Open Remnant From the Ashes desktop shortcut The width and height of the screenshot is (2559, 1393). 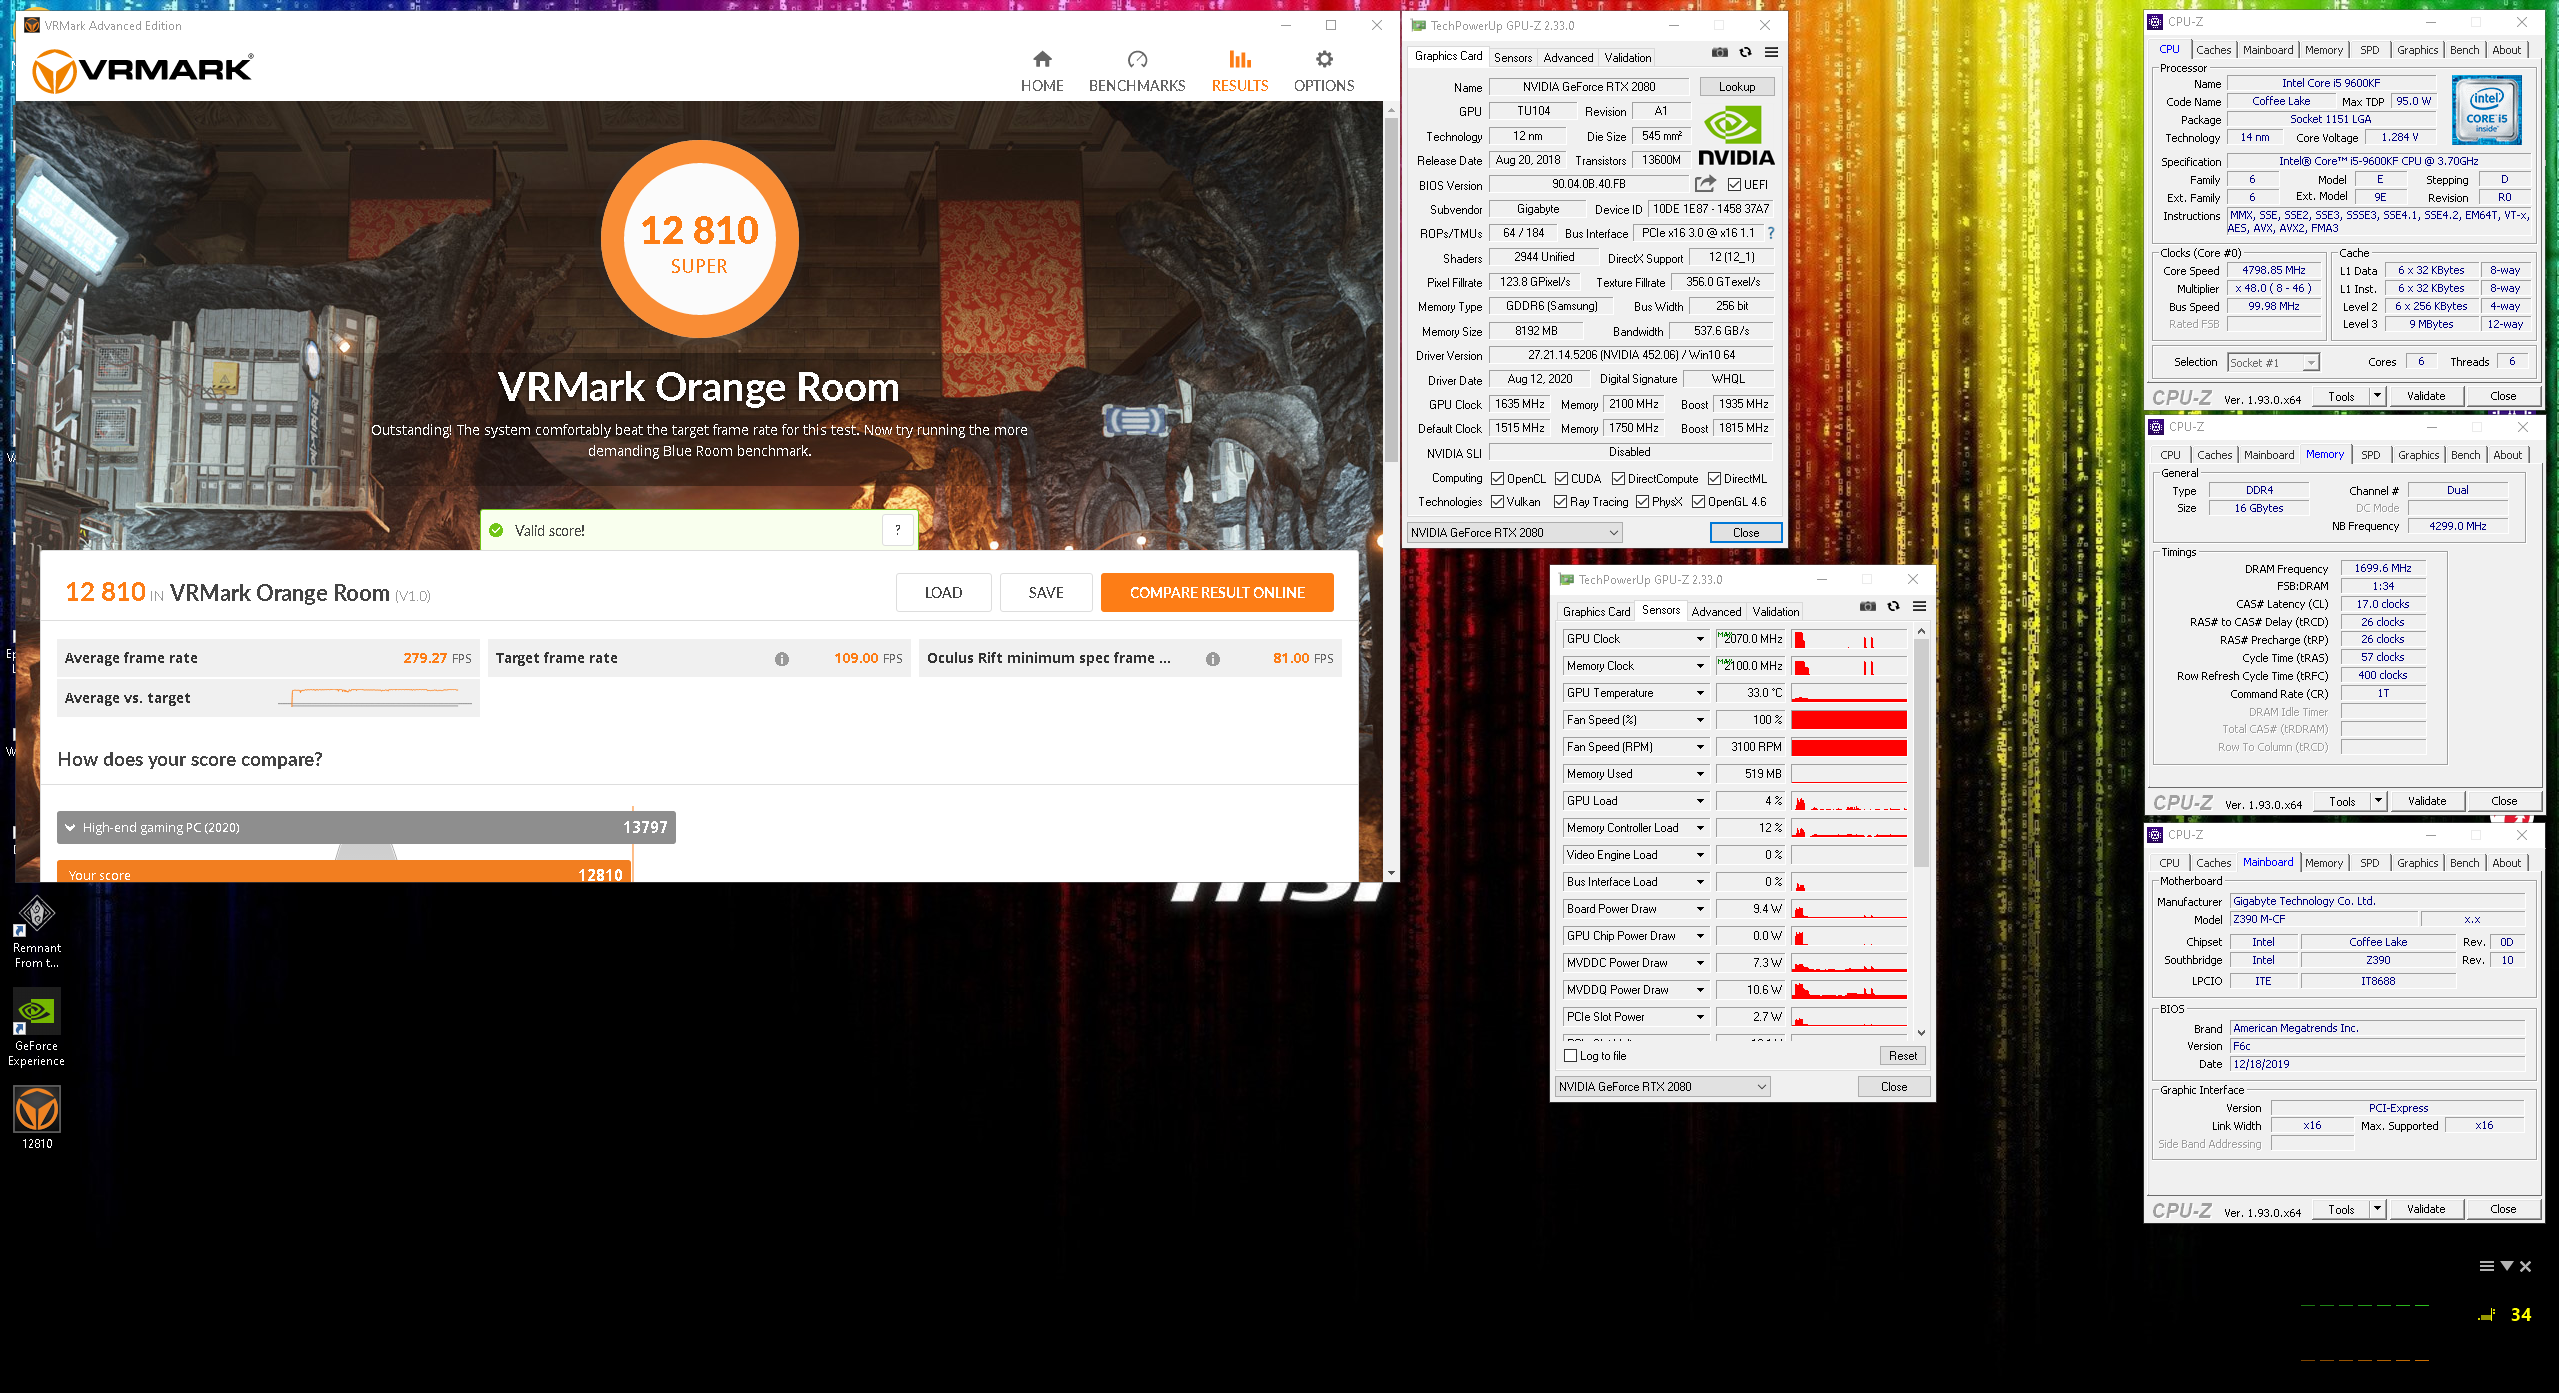[37, 932]
